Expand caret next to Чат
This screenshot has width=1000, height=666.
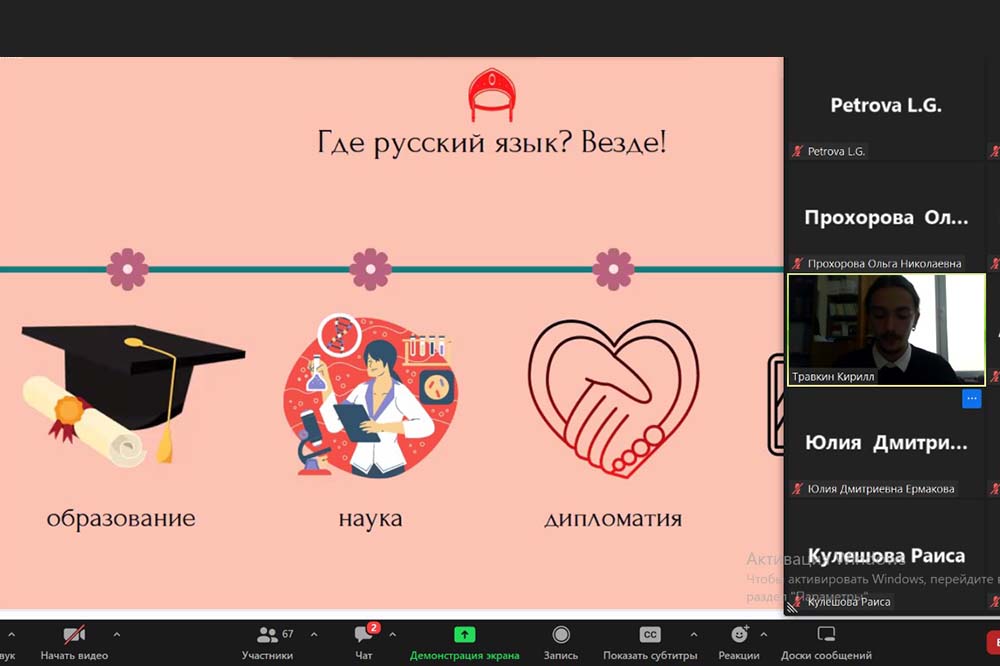click(392, 635)
